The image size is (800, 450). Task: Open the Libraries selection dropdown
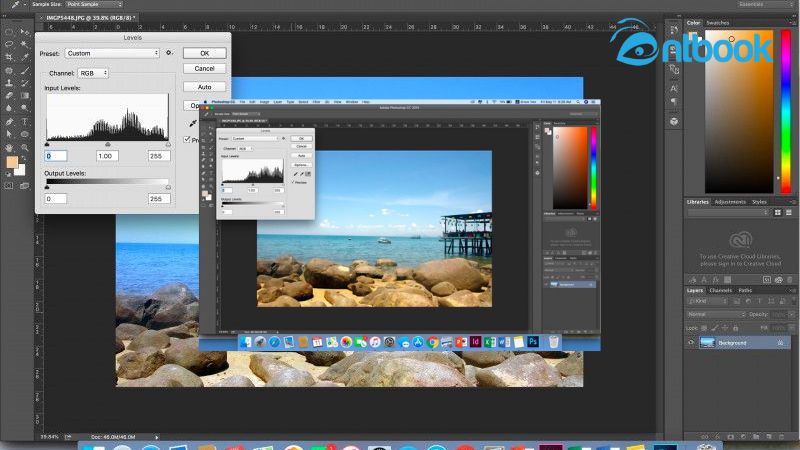[x=728, y=212]
